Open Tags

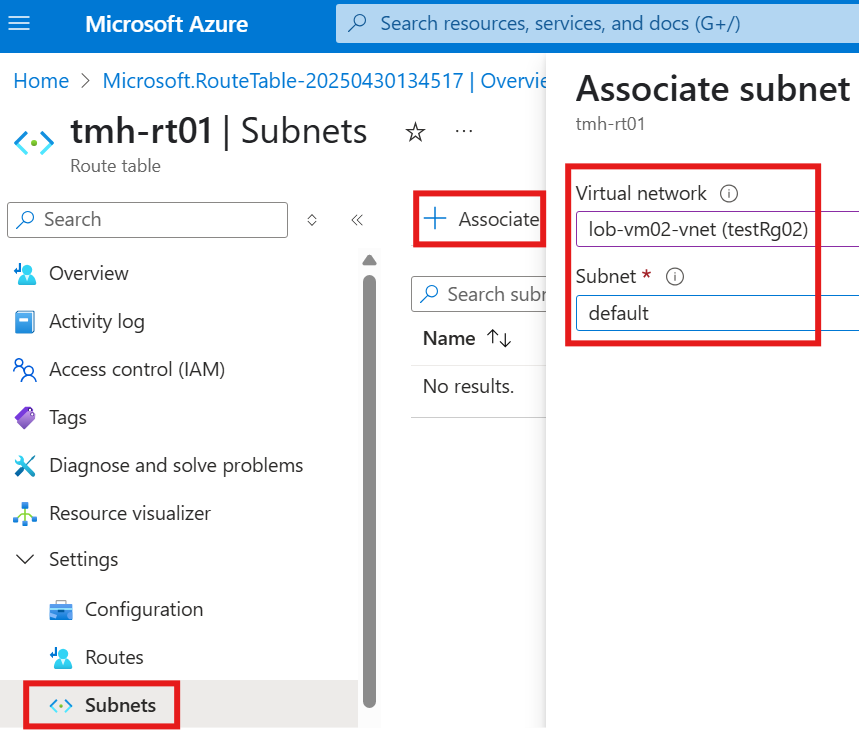point(67,418)
